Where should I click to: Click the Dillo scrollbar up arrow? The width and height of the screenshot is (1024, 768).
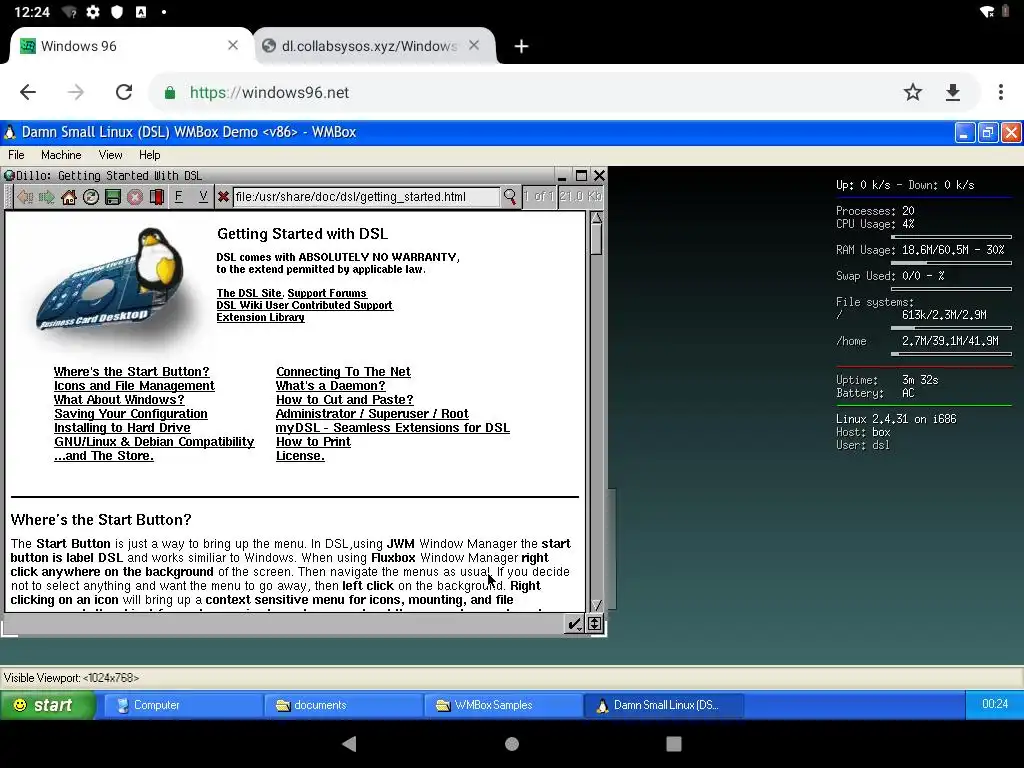(x=596, y=218)
